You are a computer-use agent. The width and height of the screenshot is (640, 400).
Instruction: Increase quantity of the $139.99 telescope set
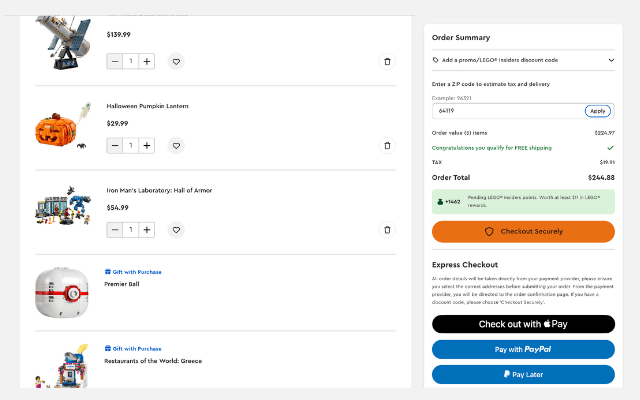tap(147, 62)
